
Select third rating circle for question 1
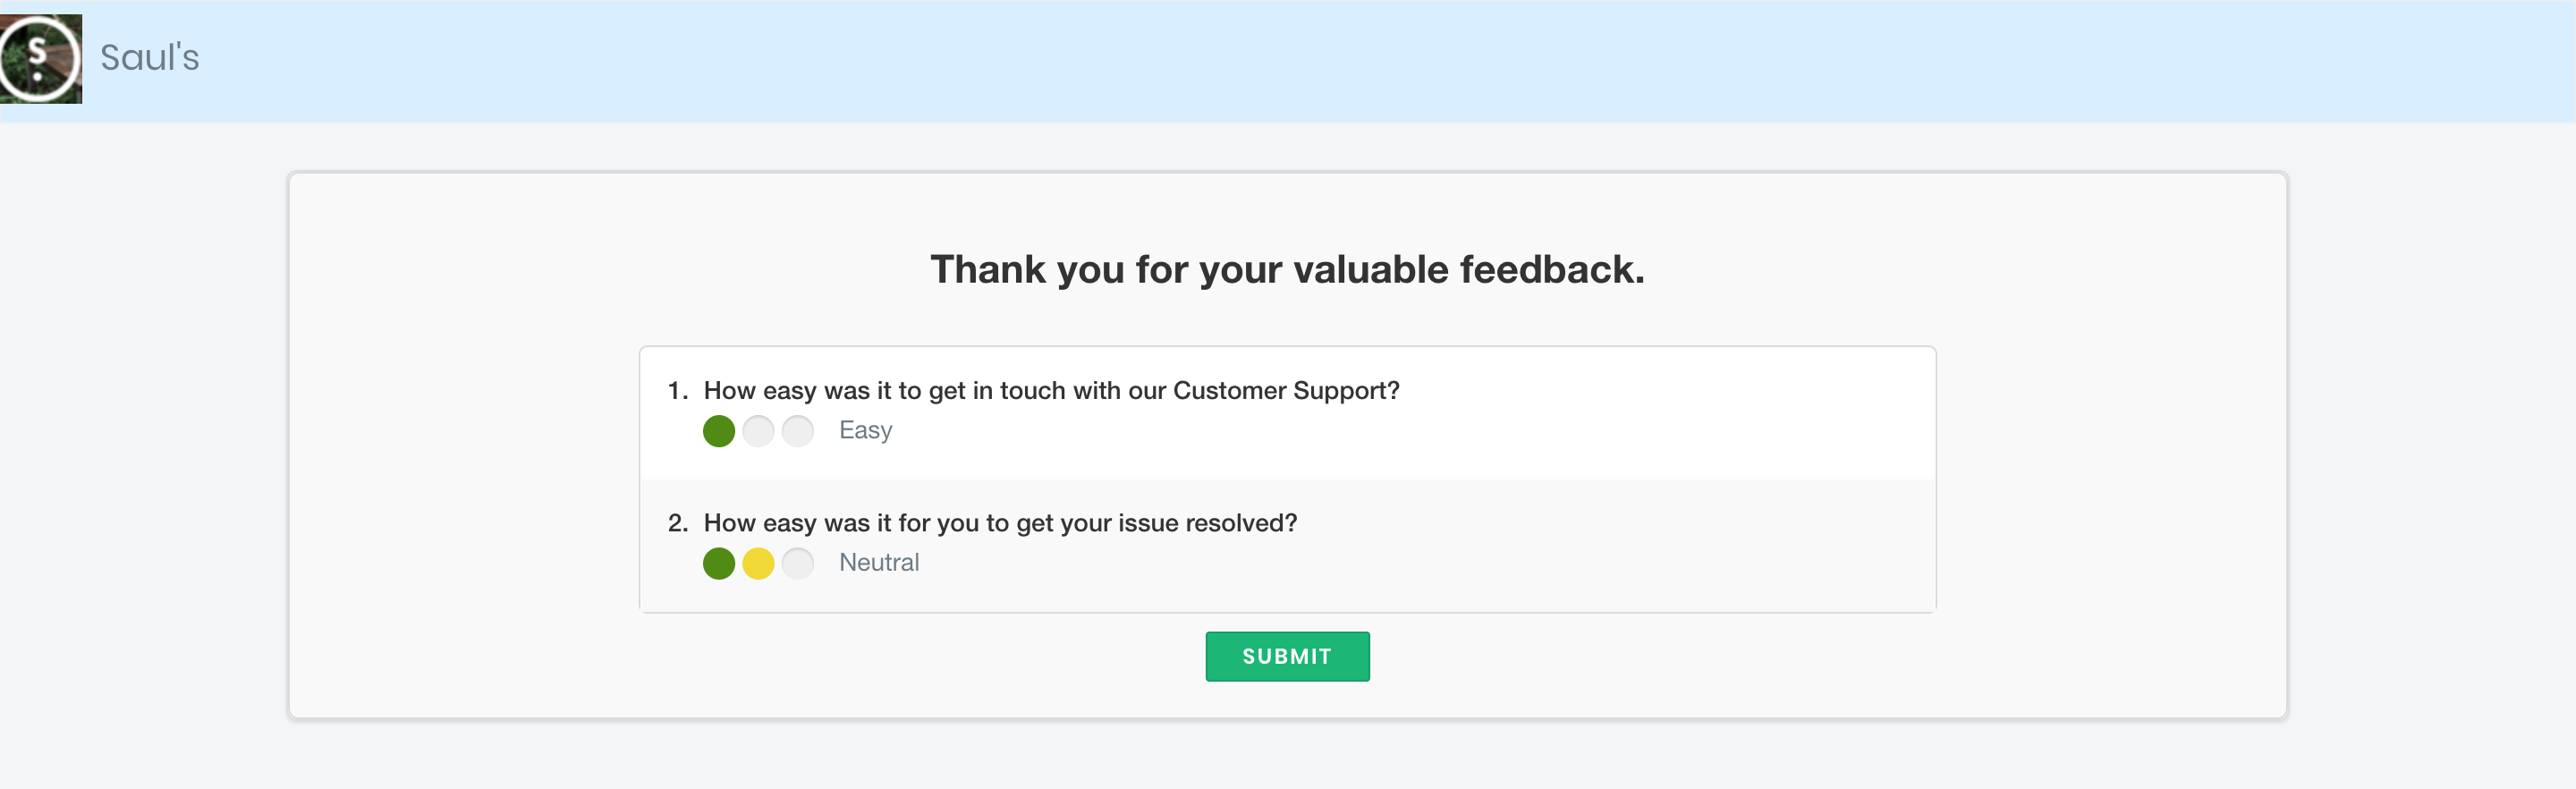pyautogui.click(x=797, y=431)
